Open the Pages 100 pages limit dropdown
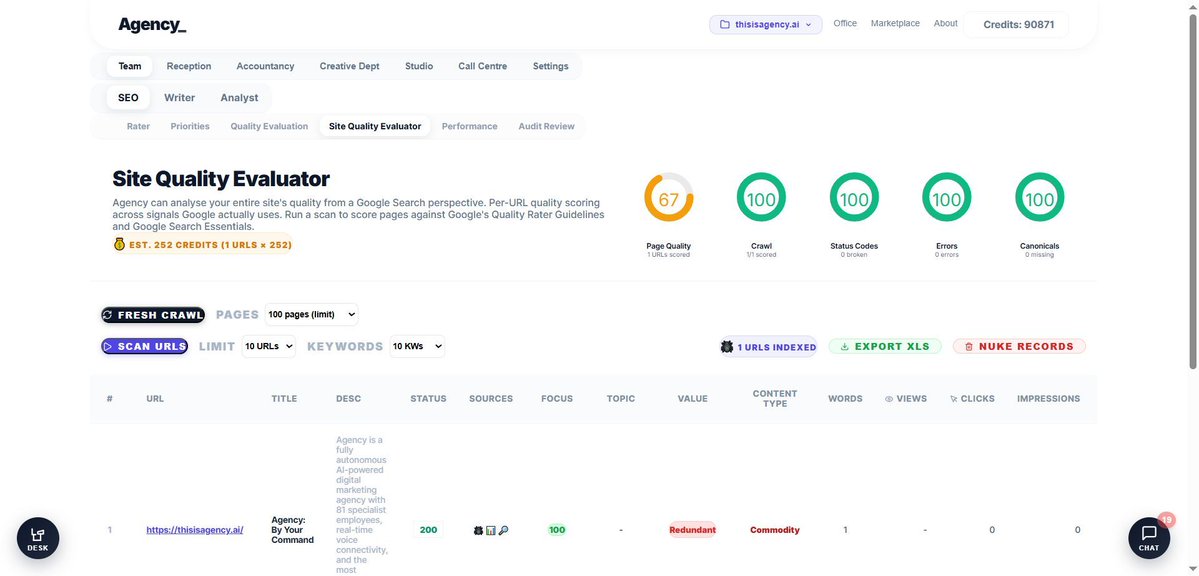The image size is (1199, 576). [x=311, y=314]
